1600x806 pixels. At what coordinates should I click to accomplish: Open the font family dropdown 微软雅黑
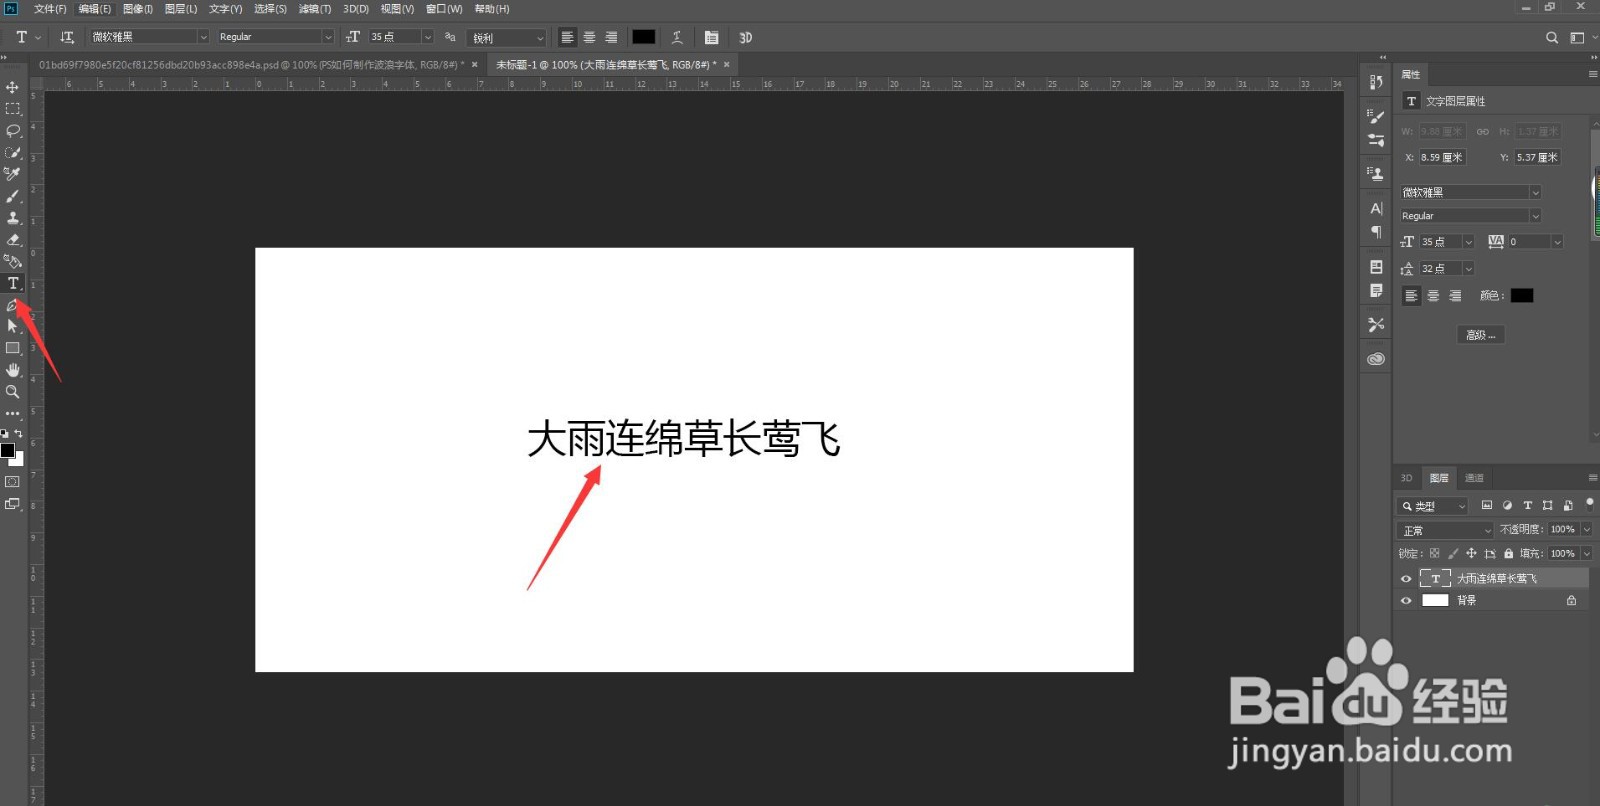point(149,37)
